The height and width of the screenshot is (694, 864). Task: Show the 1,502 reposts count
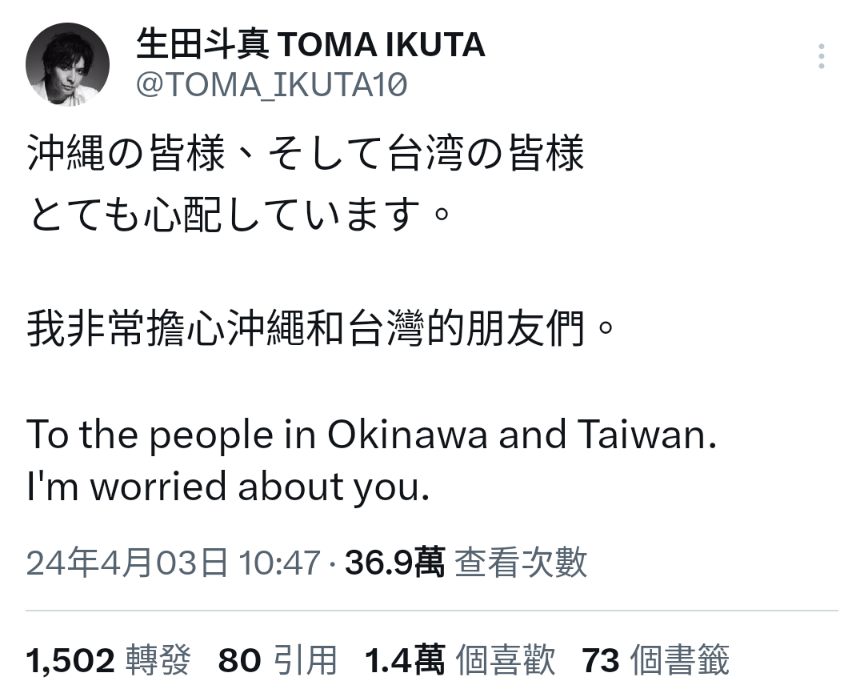click(70, 660)
